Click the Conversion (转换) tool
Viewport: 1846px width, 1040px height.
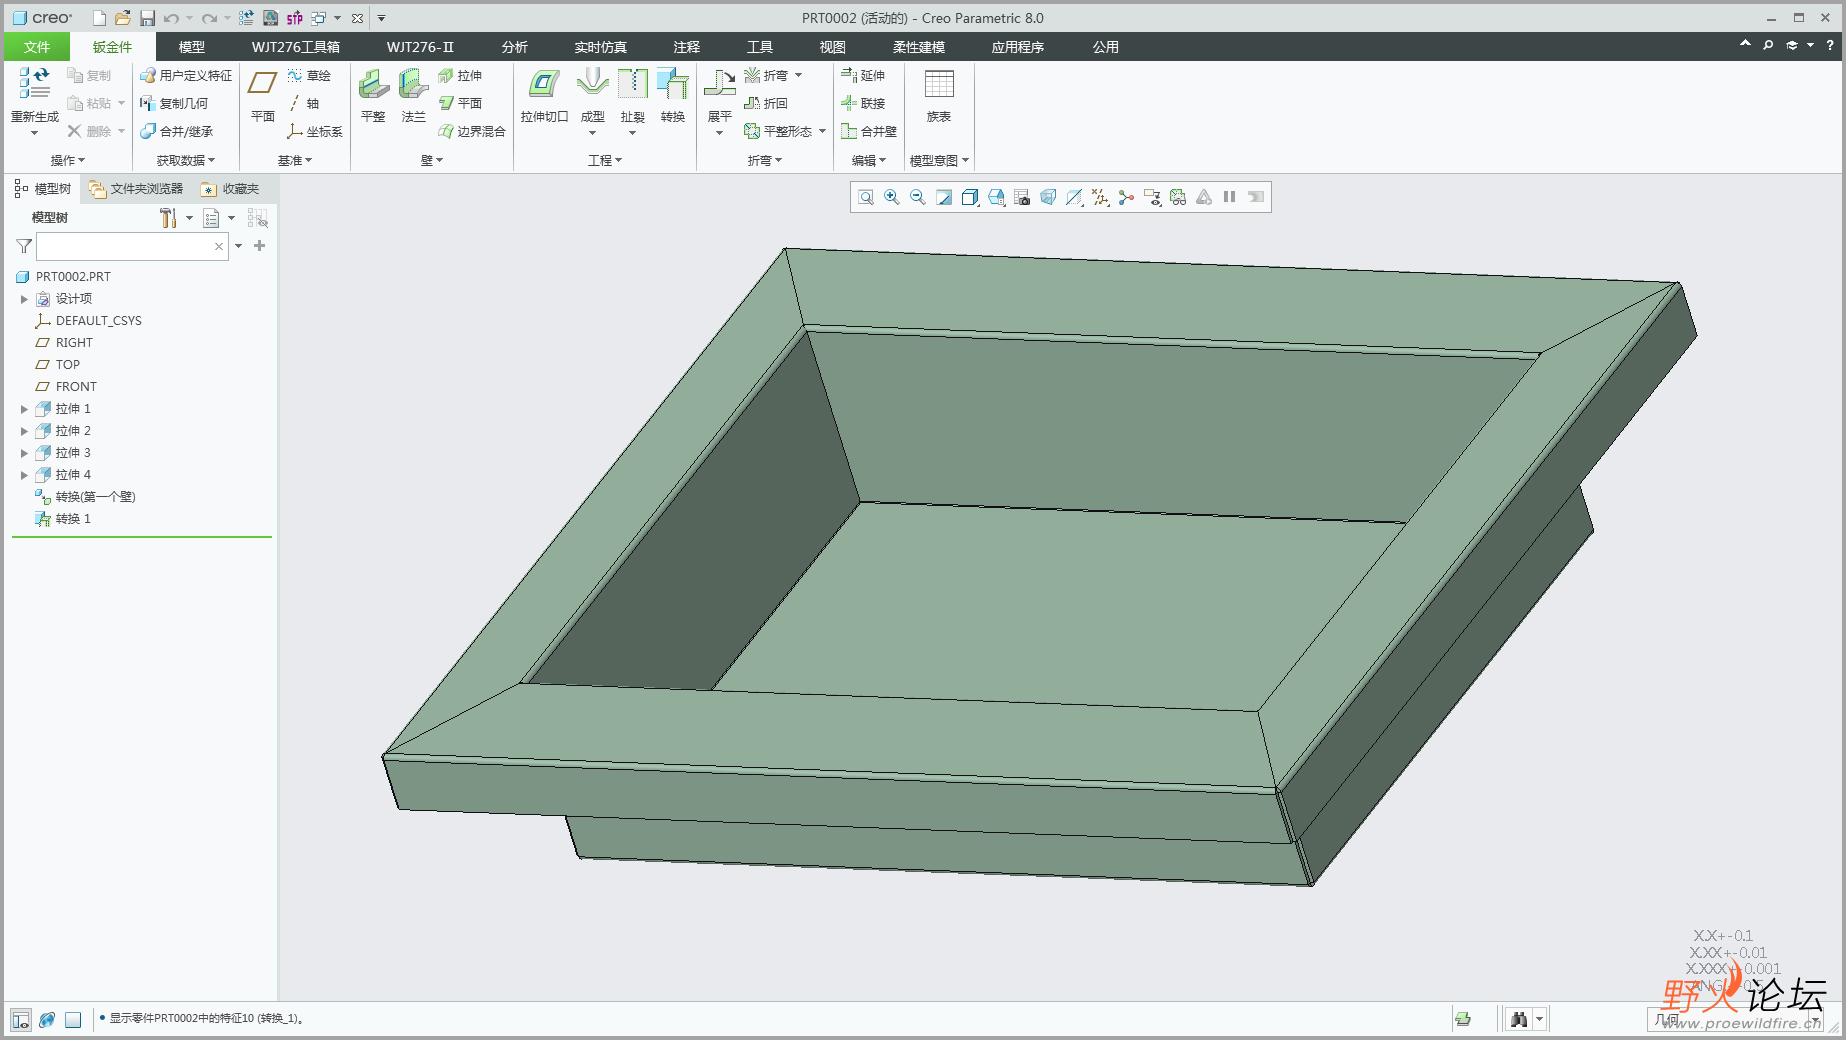click(673, 96)
